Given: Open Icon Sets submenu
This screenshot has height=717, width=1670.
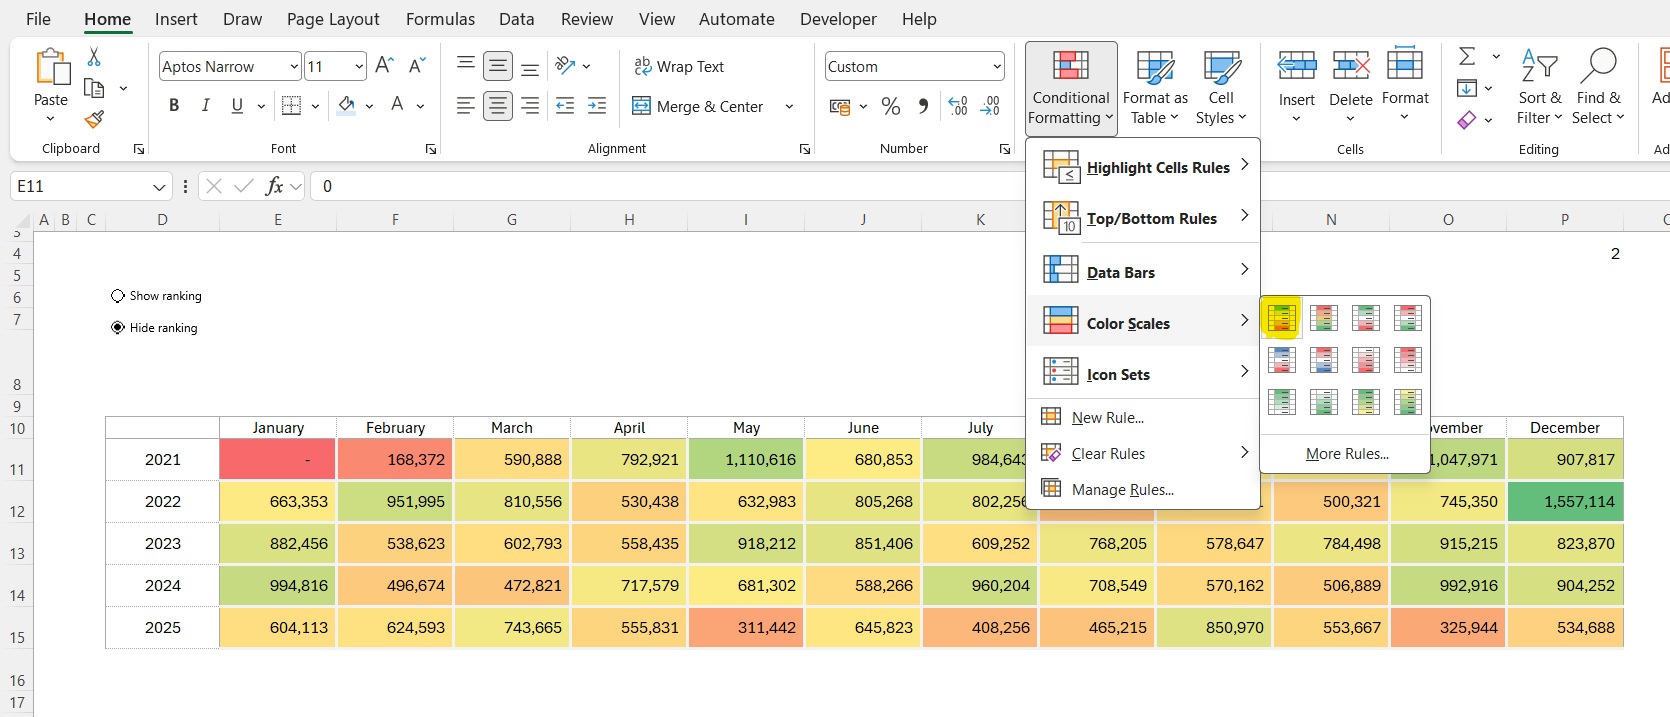Looking at the screenshot, I should 1143,373.
